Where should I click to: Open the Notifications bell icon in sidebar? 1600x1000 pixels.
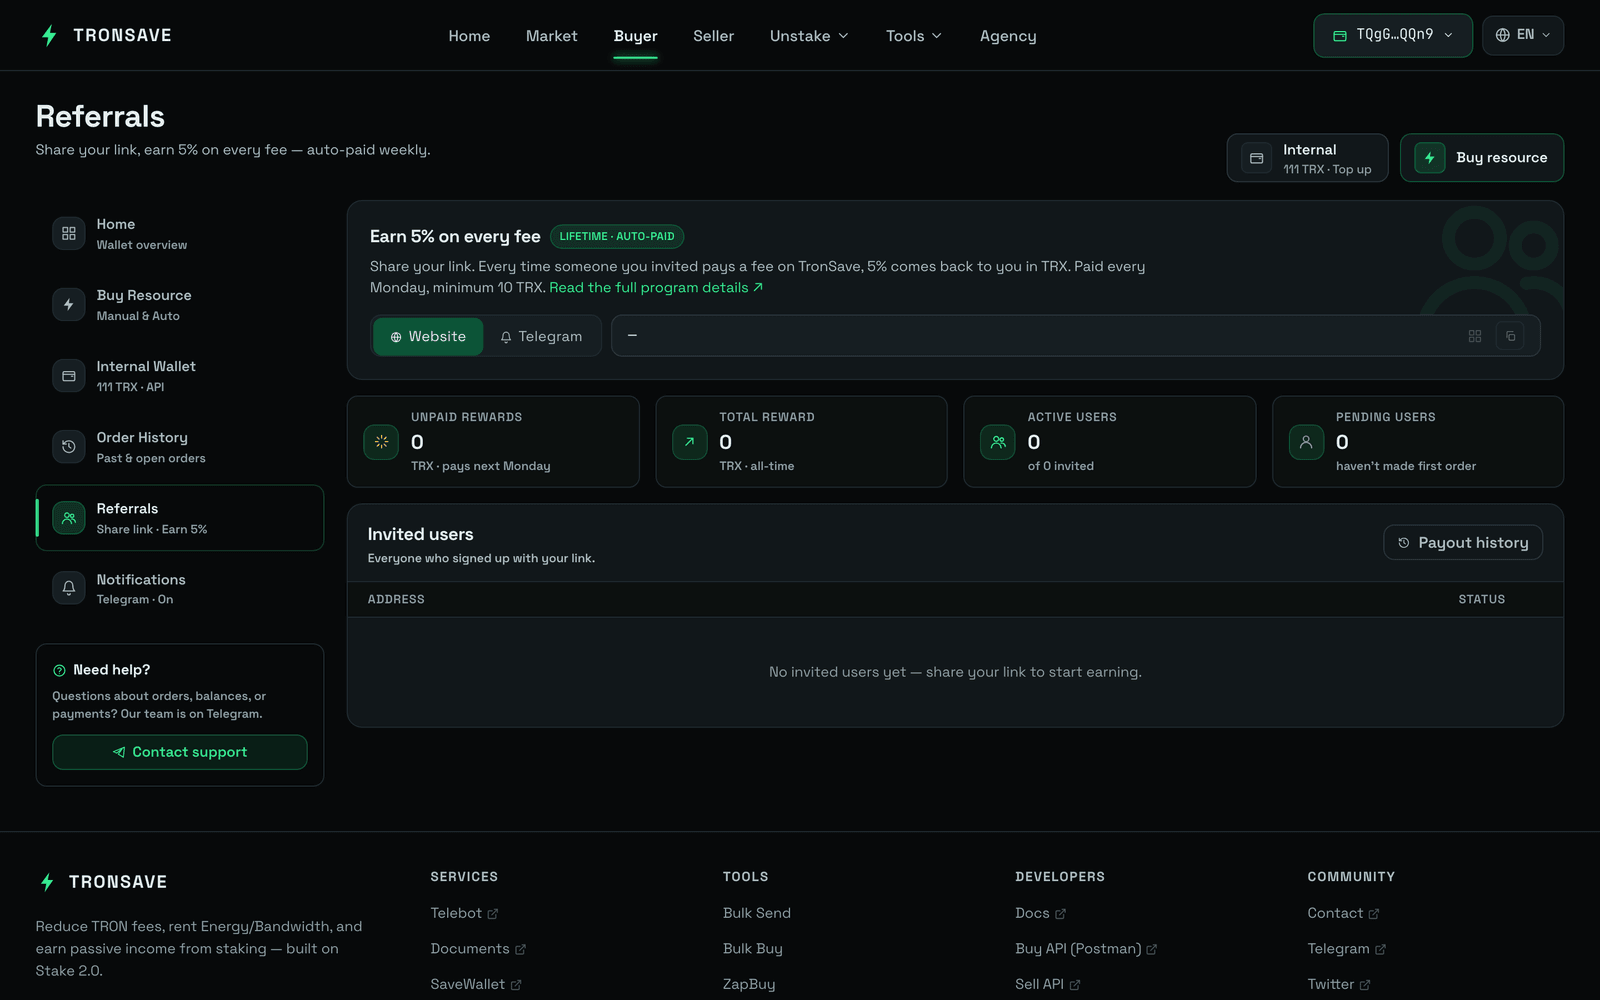[x=69, y=588]
